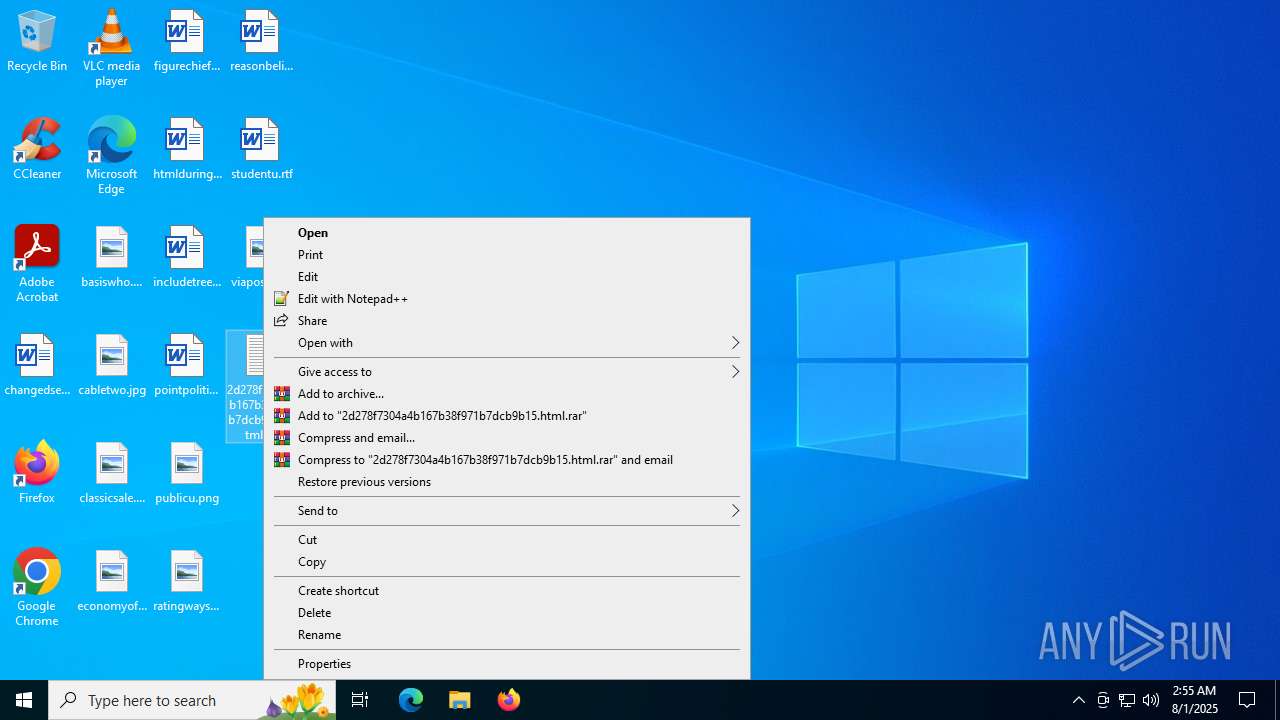Open File Explorer from the taskbar
Image resolution: width=1280 pixels, height=720 pixels.
click(x=460, y=700)
